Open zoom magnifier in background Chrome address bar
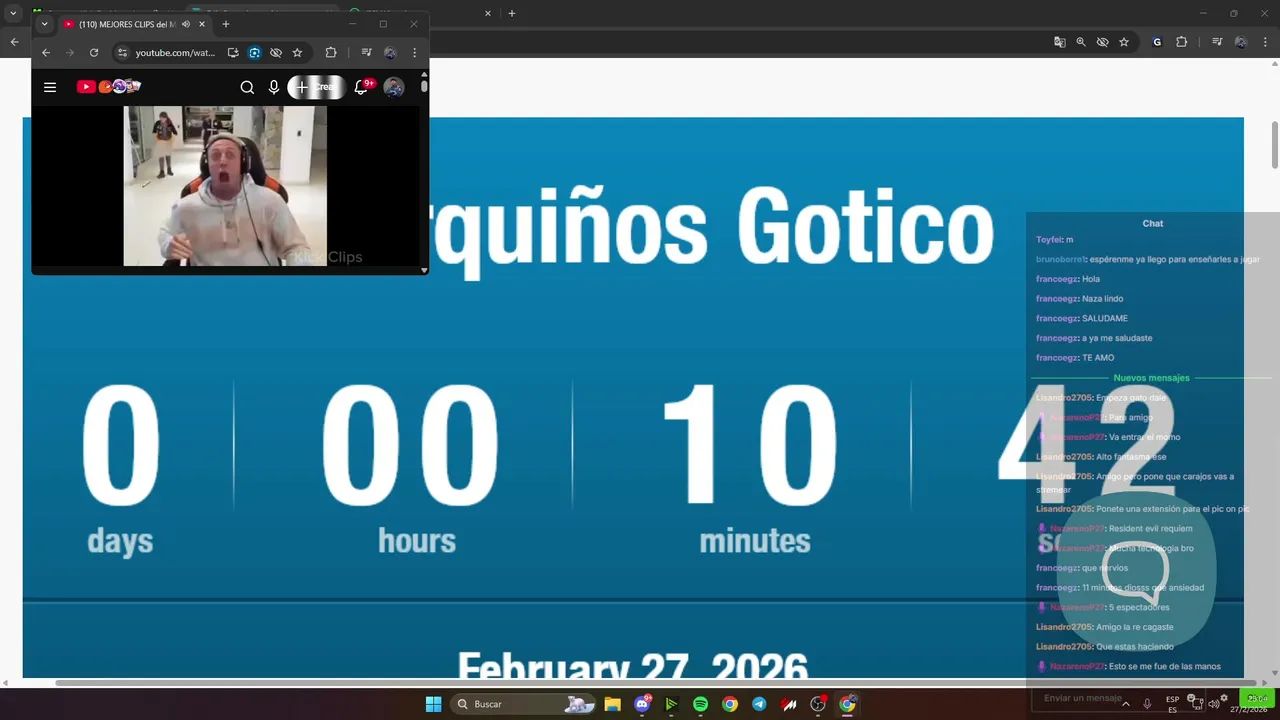The image size is (1280, 720). (1081, 42)
